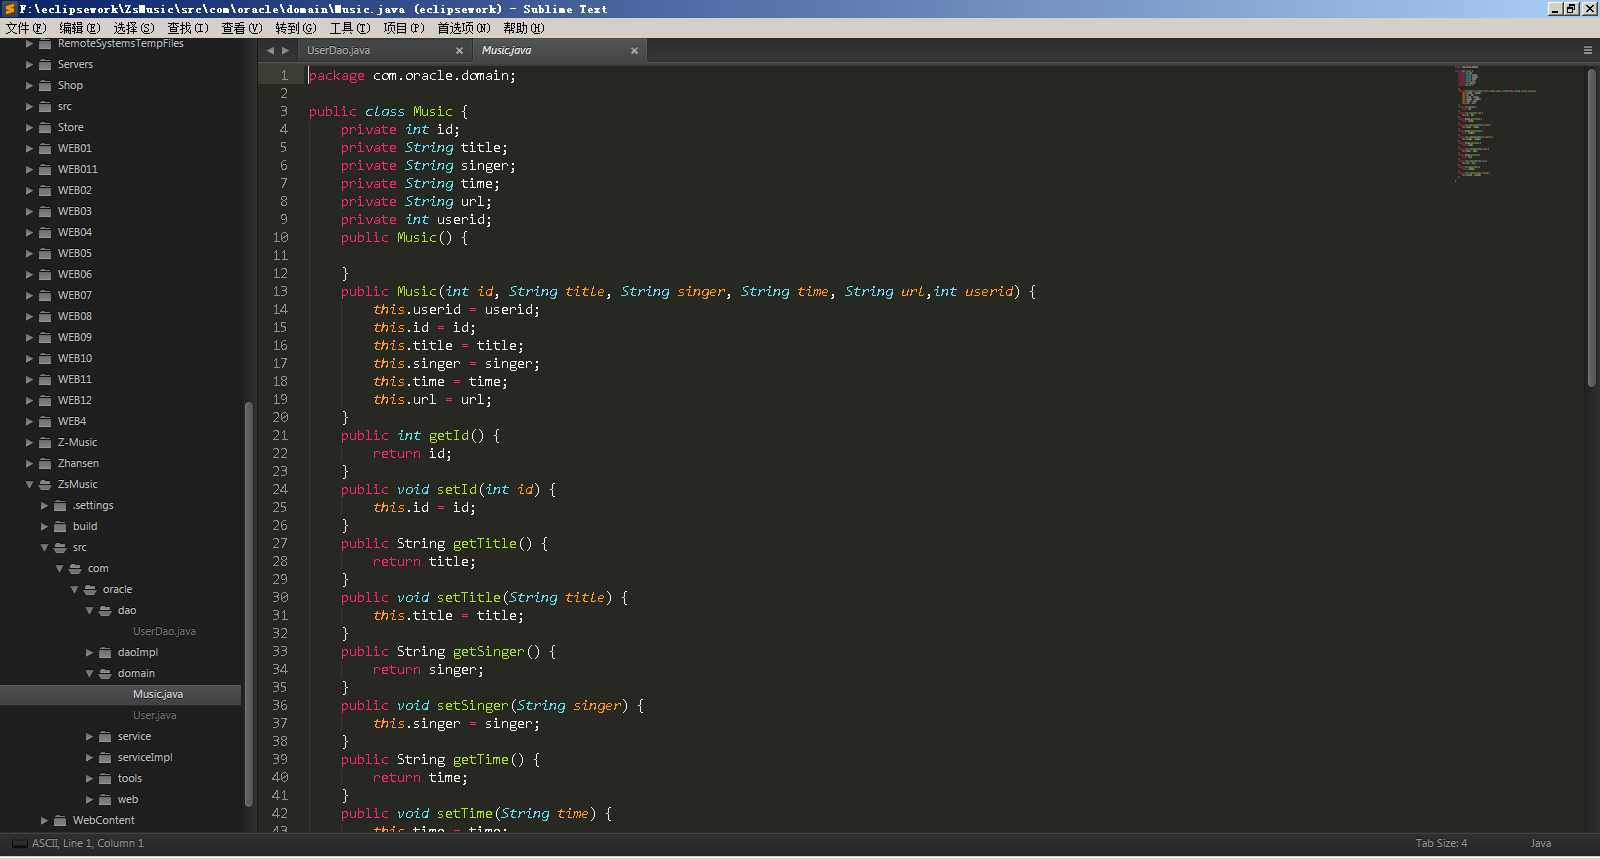Viewport: 1600px width, 860px height.
Task: Expand the serviceImpl folder
Action: 90,757
